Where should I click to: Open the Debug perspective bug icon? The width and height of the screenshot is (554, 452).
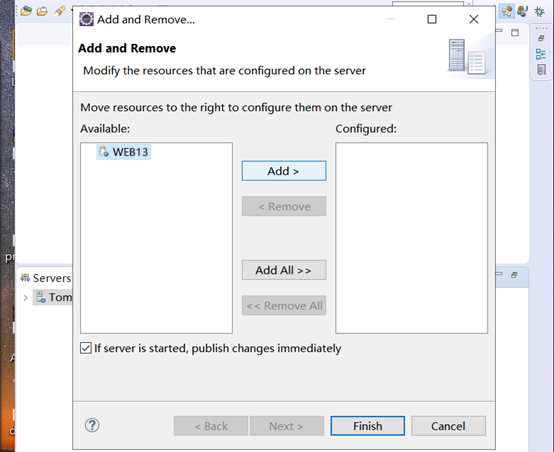(540, 11)
